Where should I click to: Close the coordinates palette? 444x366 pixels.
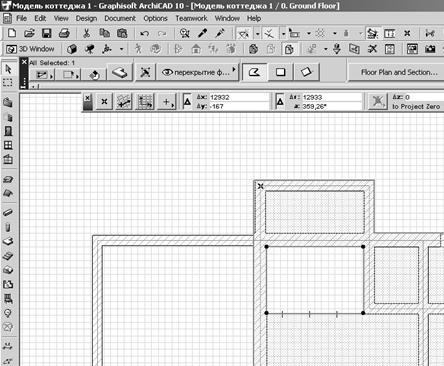87,98
